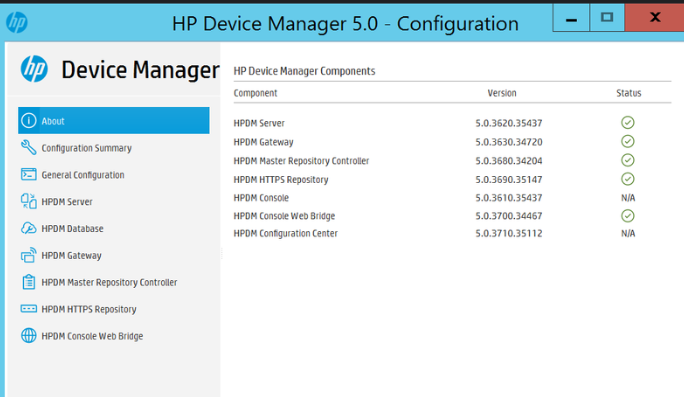Click the Configuration Summary wrench icon
Viewport: 684px width, 397px height.
29,147
